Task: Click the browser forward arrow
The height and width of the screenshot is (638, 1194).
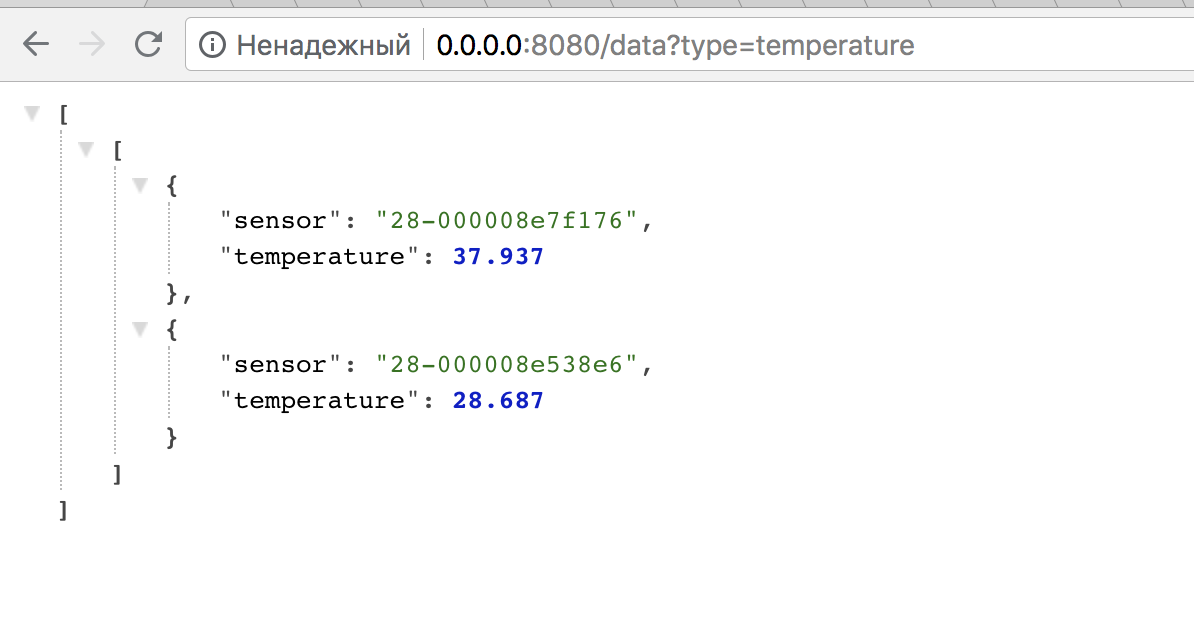Action: pyautogui.click(x=92, y=45)
